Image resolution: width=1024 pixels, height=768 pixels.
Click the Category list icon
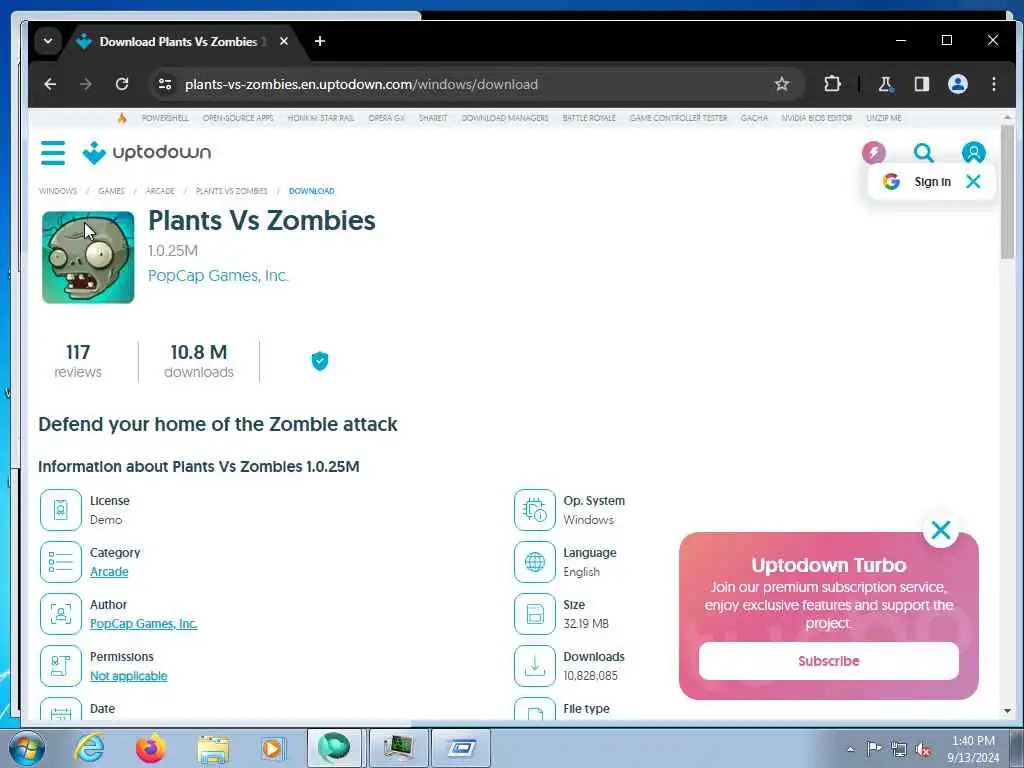61,562
